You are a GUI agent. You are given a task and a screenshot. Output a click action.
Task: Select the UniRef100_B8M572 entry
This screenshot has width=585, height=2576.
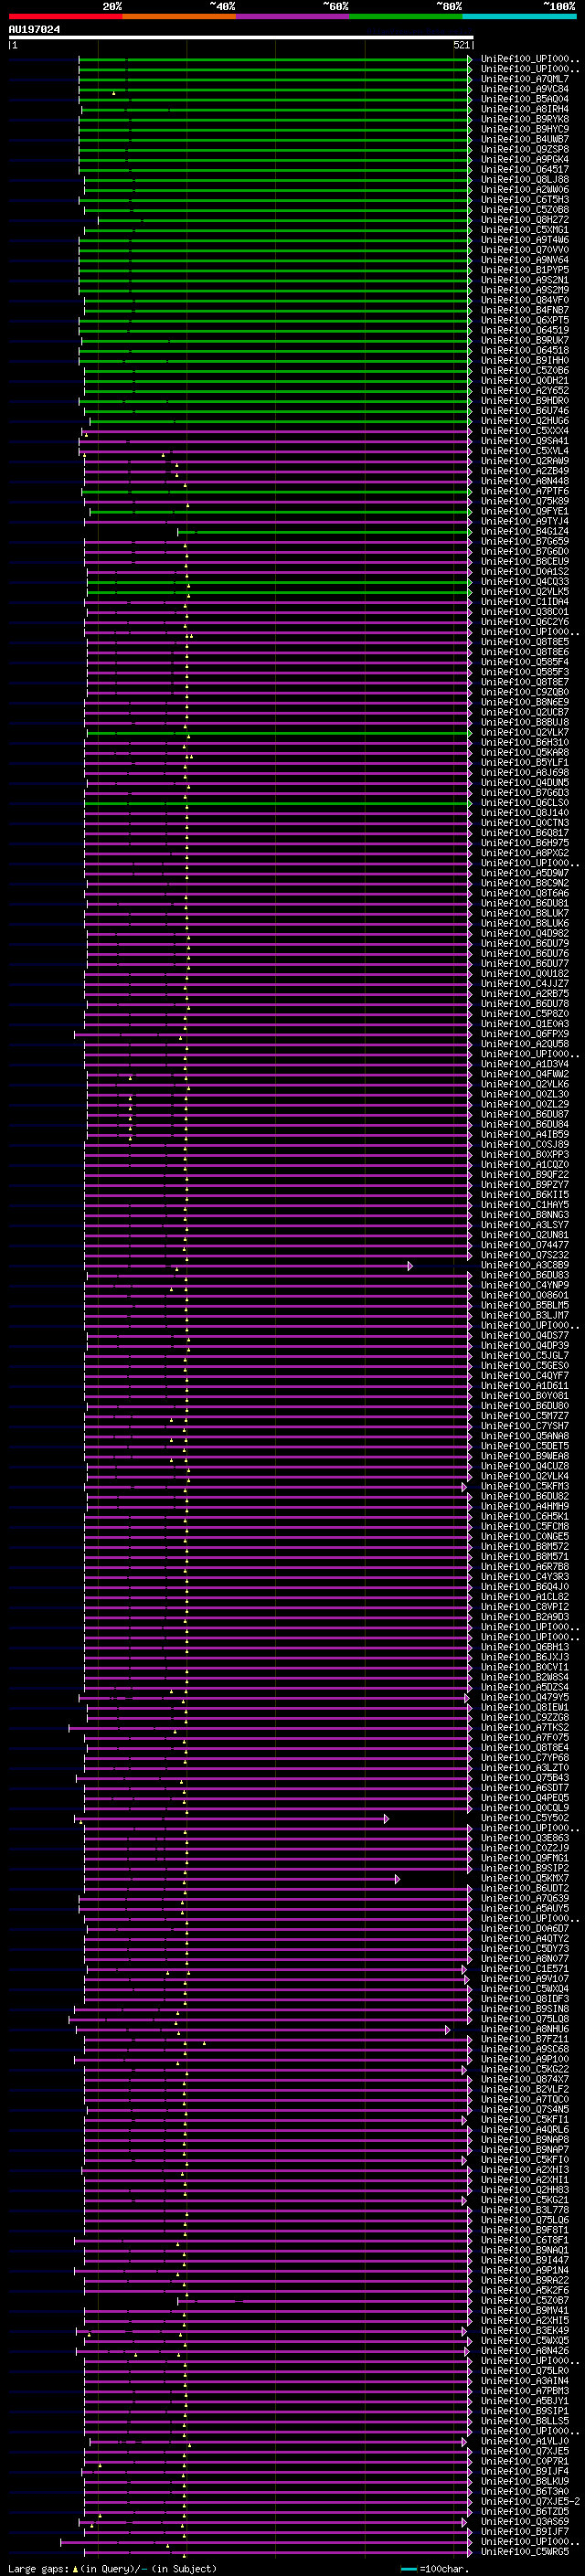[x=524, y=1546]
